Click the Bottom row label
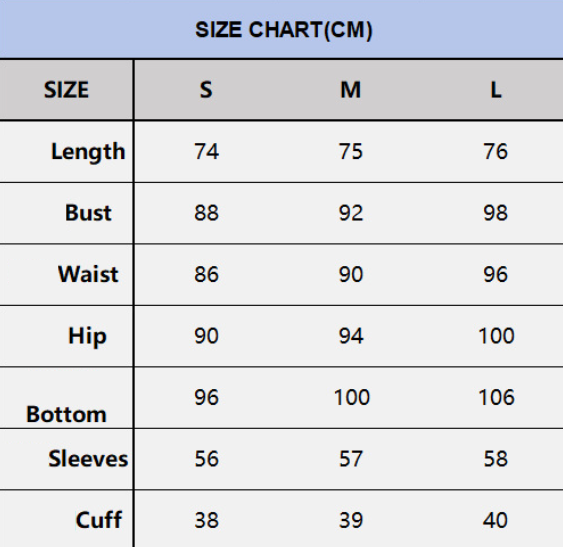 66,414
